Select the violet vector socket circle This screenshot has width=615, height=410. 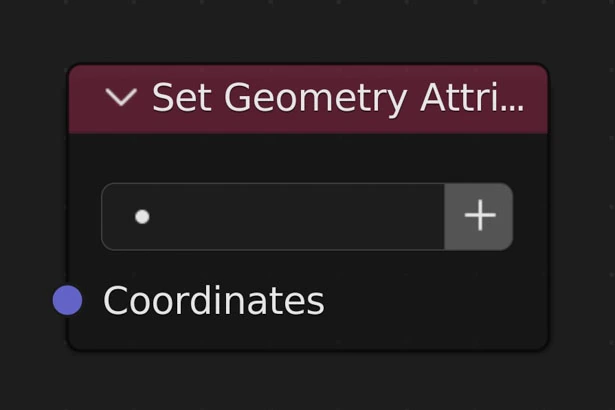[x=67, y=300]
